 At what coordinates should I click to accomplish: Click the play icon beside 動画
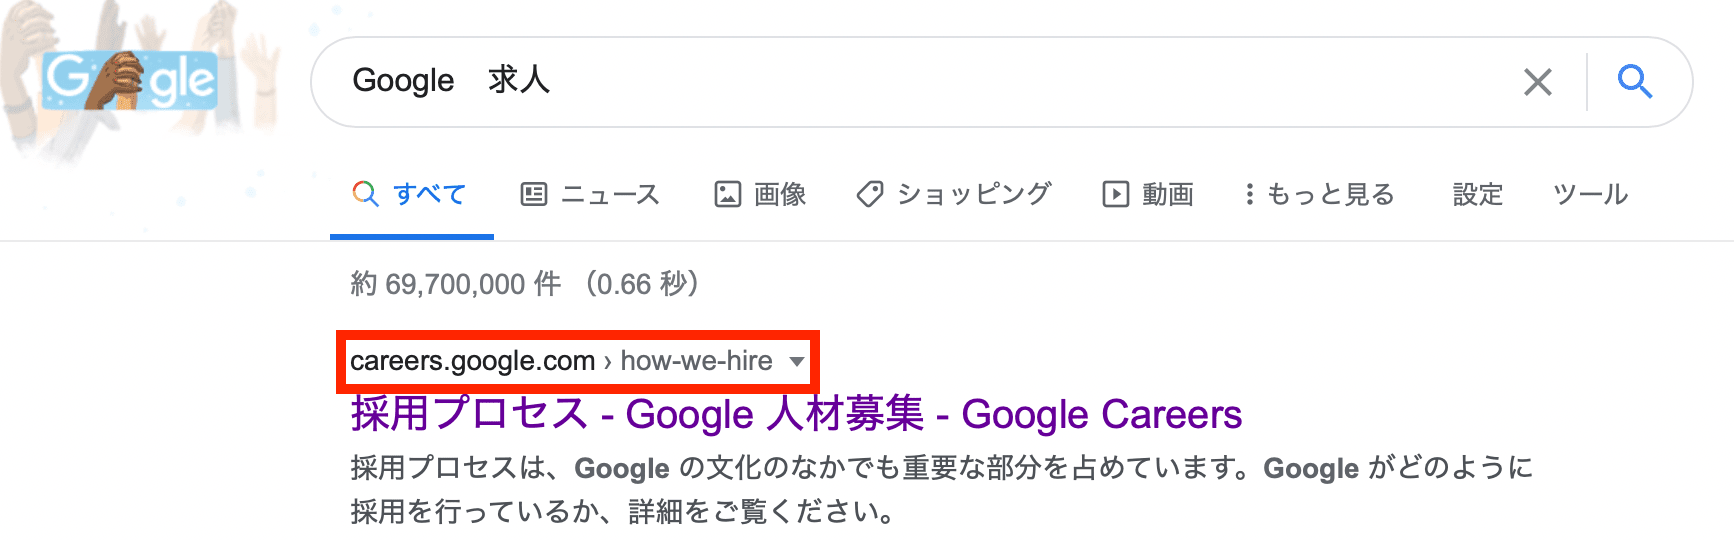(1115, 194)
